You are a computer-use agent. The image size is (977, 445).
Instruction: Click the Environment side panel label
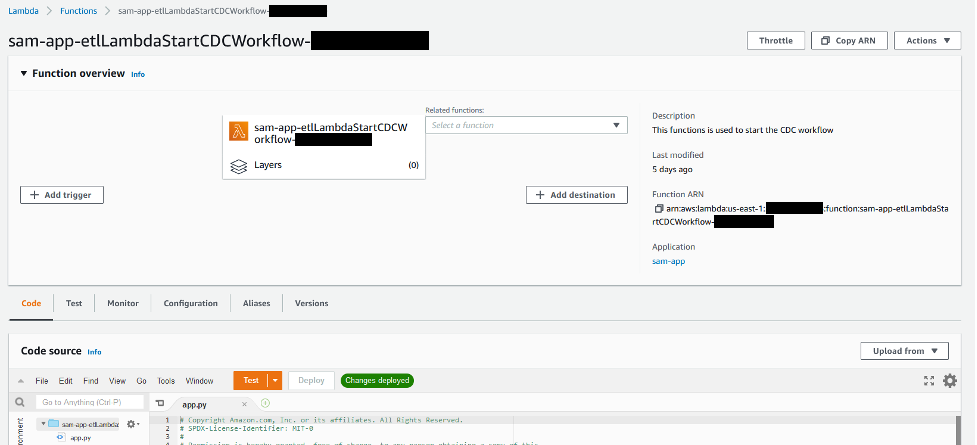click(x=20, y=433)
